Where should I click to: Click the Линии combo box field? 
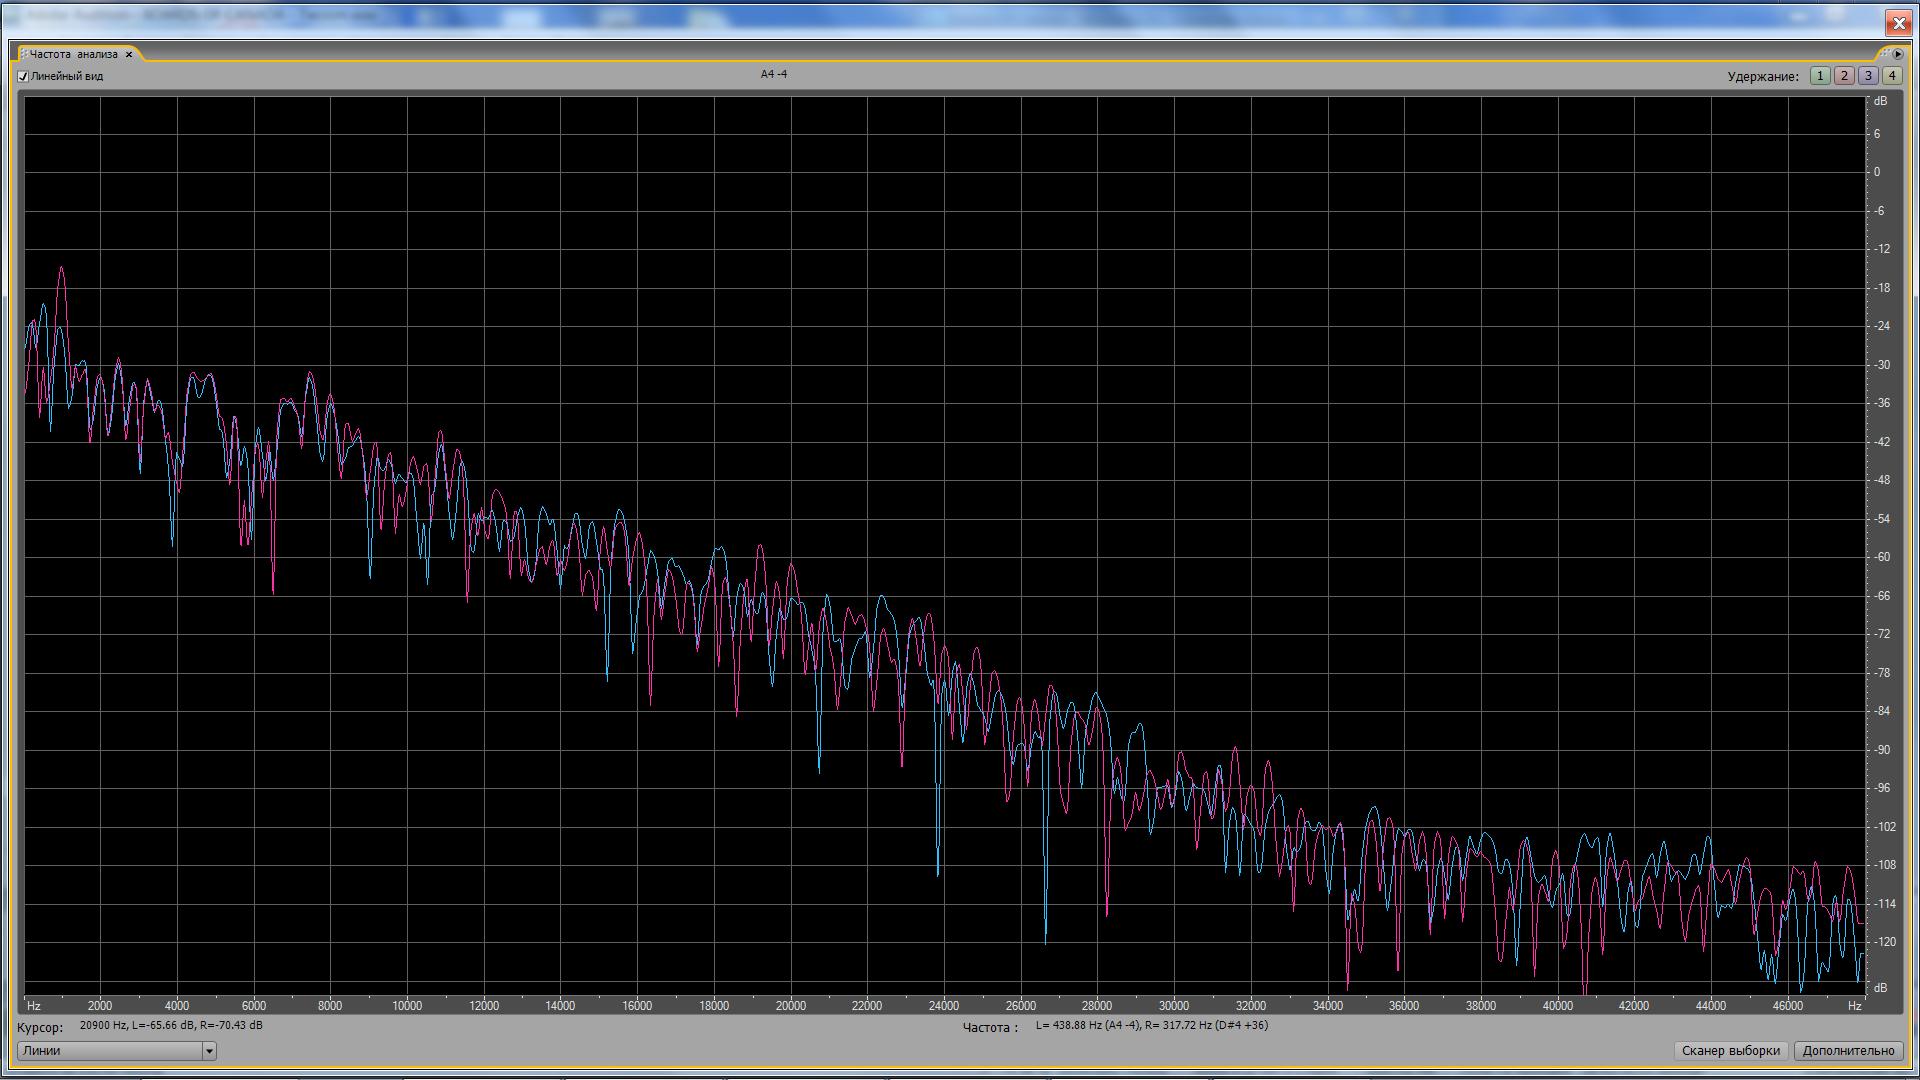(110, 1051)
